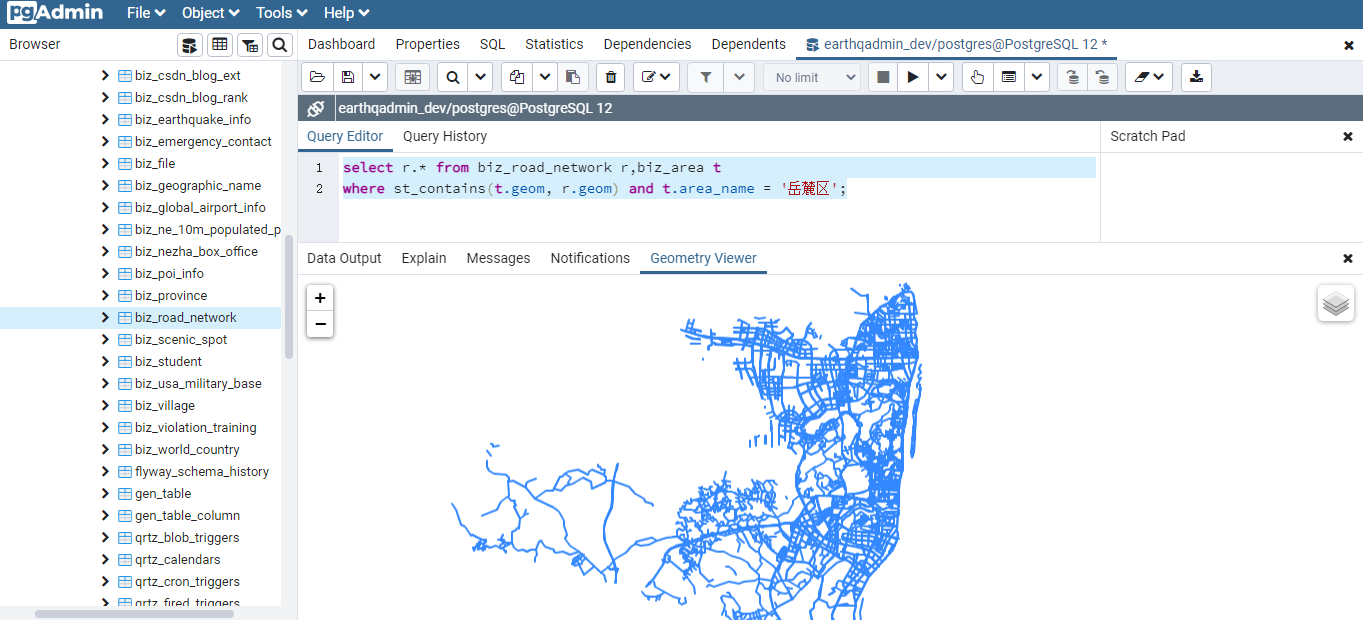
Task: Click the Commit database icon
Action: pyautogui.click(x=1073, y=77)
